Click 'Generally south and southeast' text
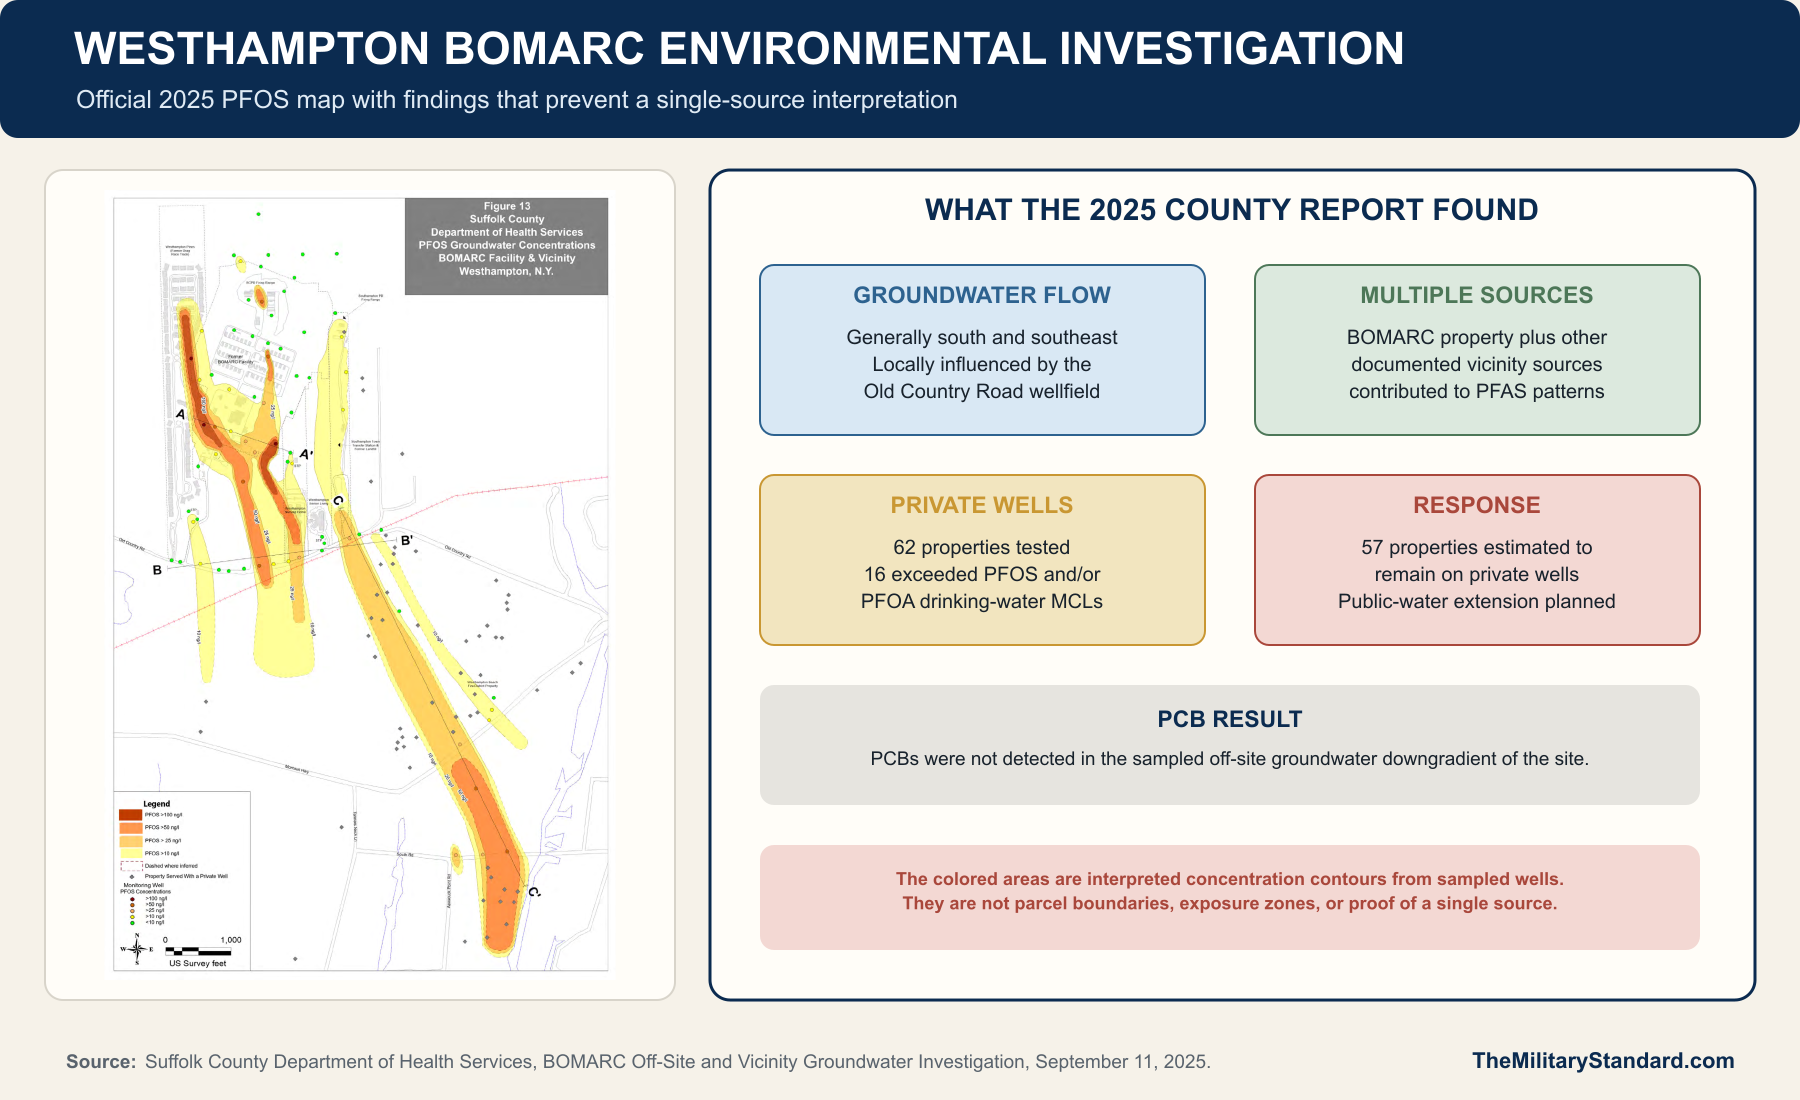This screenshot has height=1100, width=1800. click(x=982, y=337)
